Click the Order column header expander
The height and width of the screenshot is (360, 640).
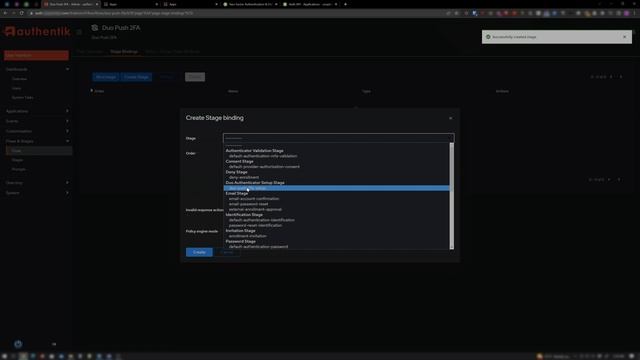[x=91, y=91]
